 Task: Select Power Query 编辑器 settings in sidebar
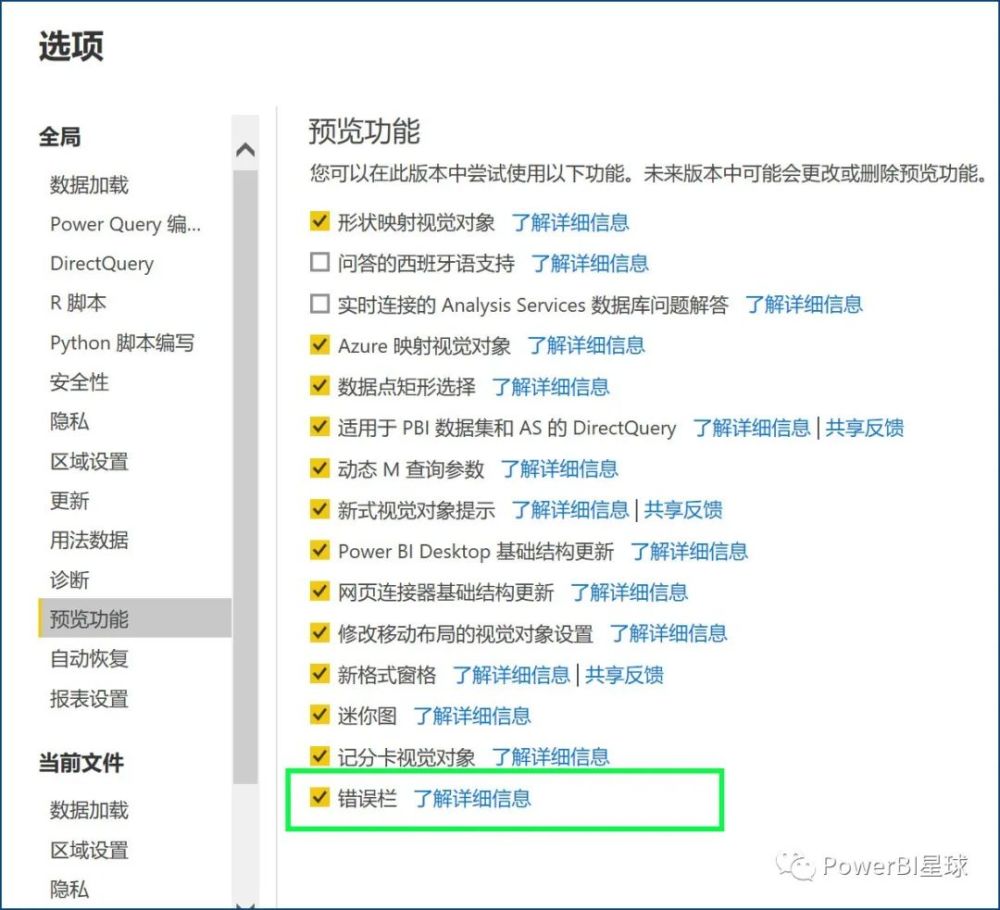[125, 224]
